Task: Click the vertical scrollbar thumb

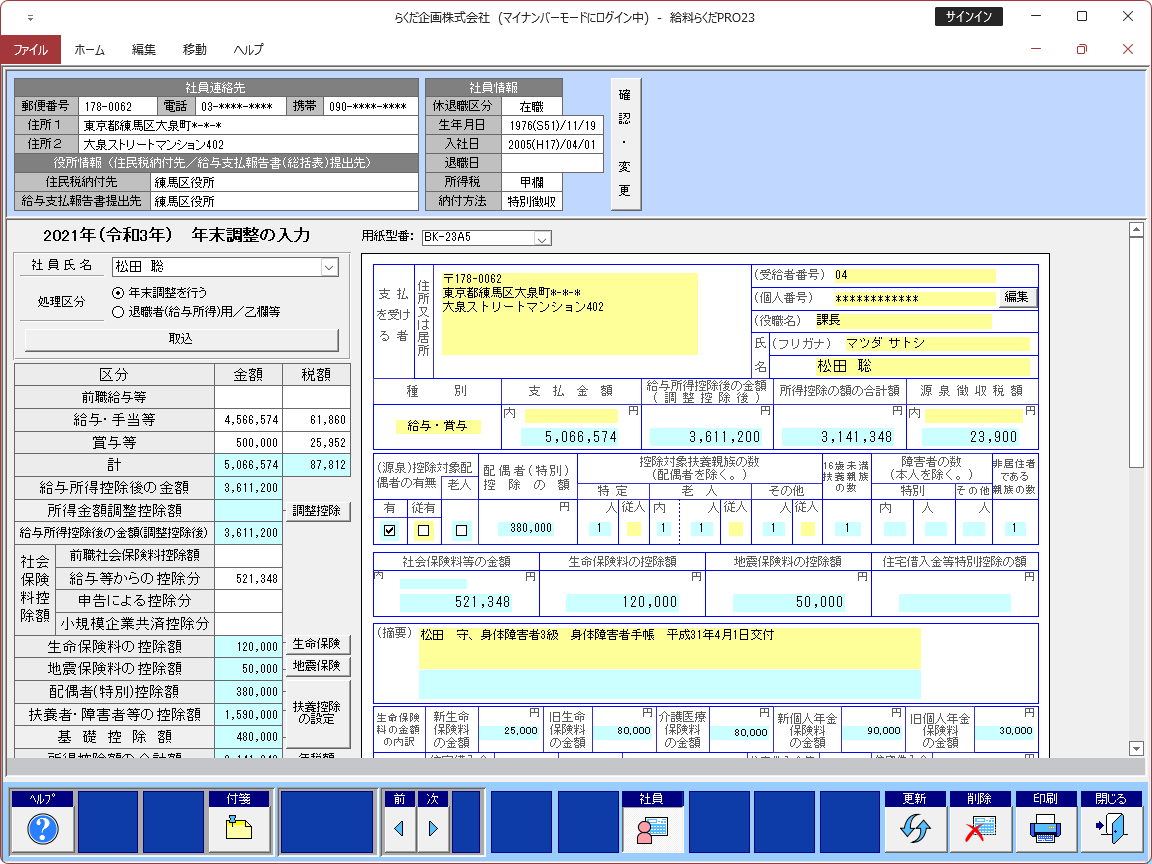Action: (1136, 353)
